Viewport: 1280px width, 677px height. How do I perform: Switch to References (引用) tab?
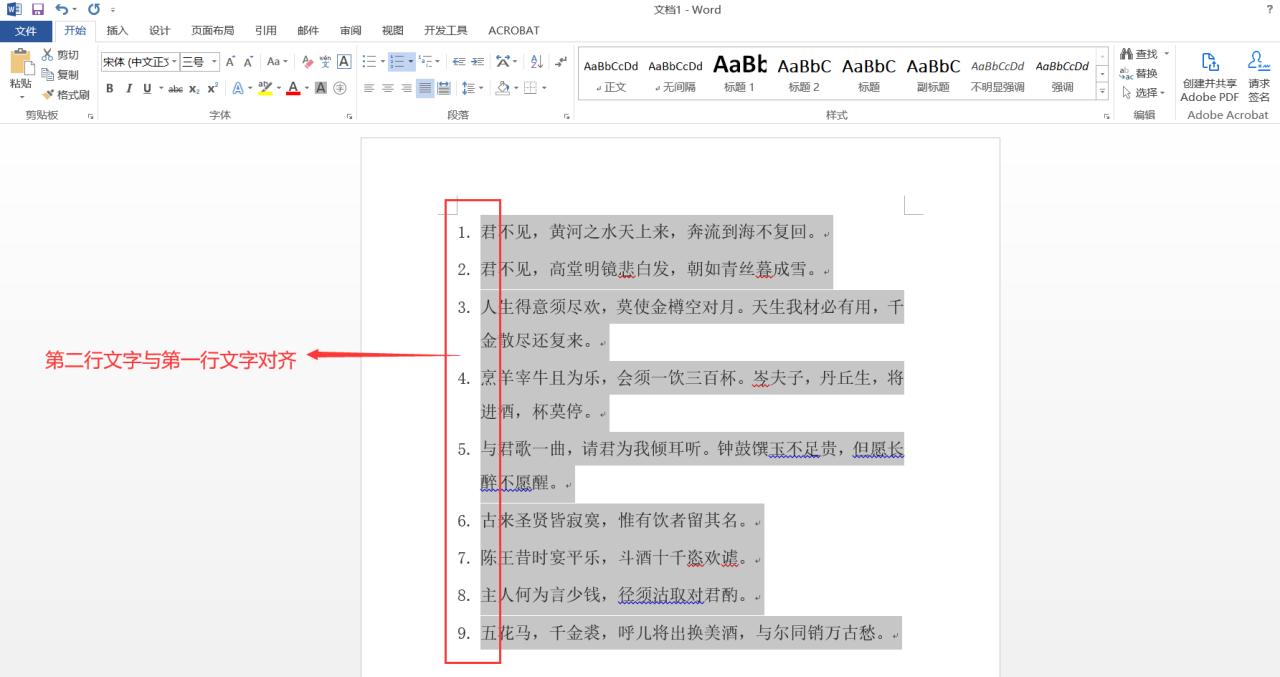click(265, 31)
